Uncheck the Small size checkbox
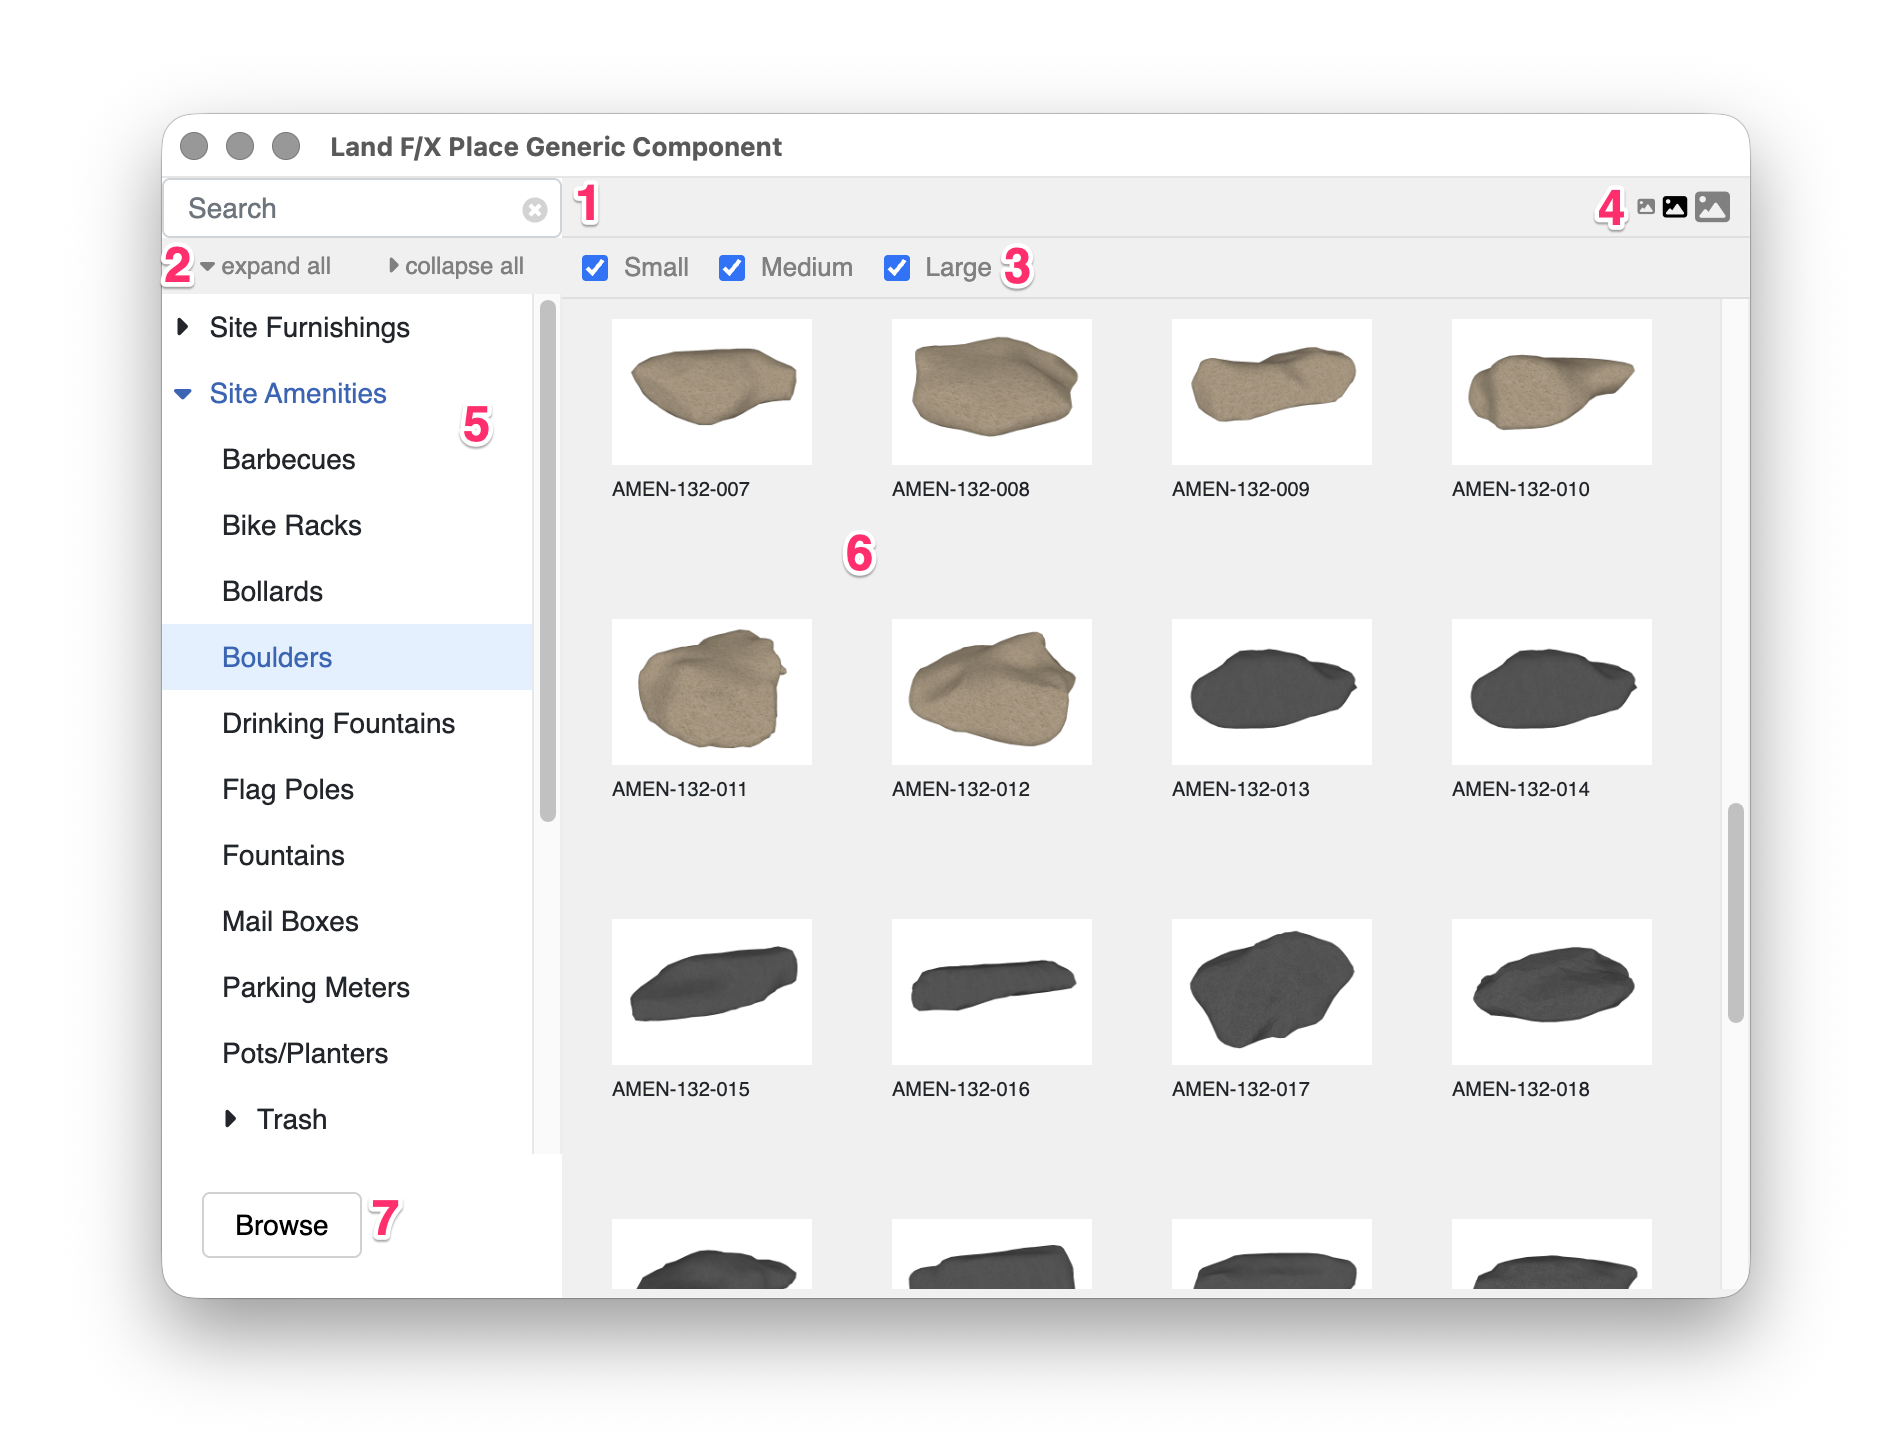 [x=595, y=268]
